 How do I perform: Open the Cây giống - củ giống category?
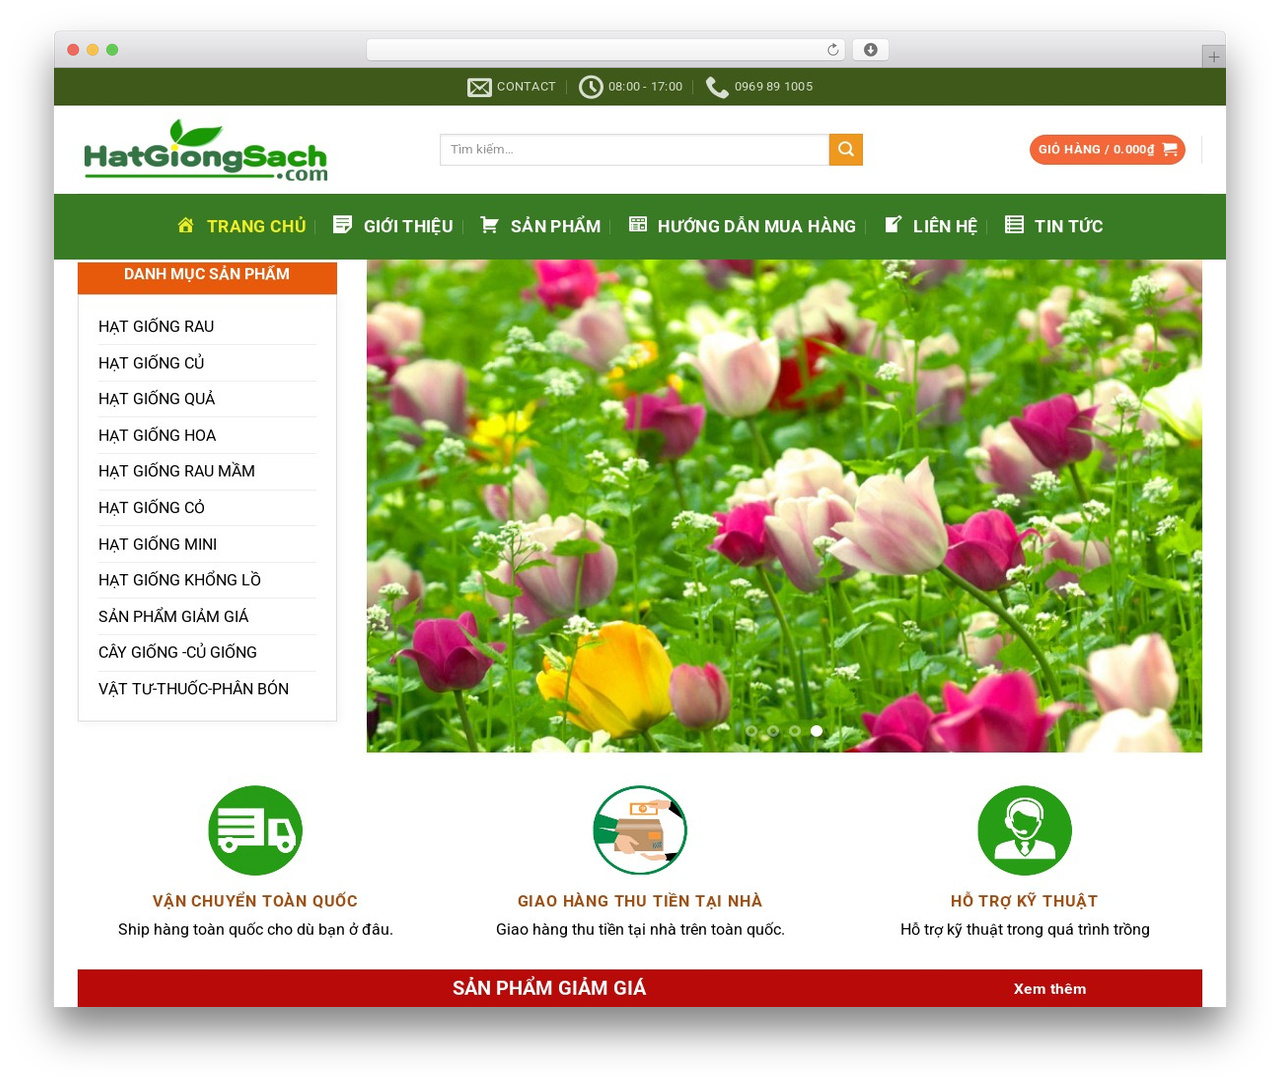(x=178, y=652)
